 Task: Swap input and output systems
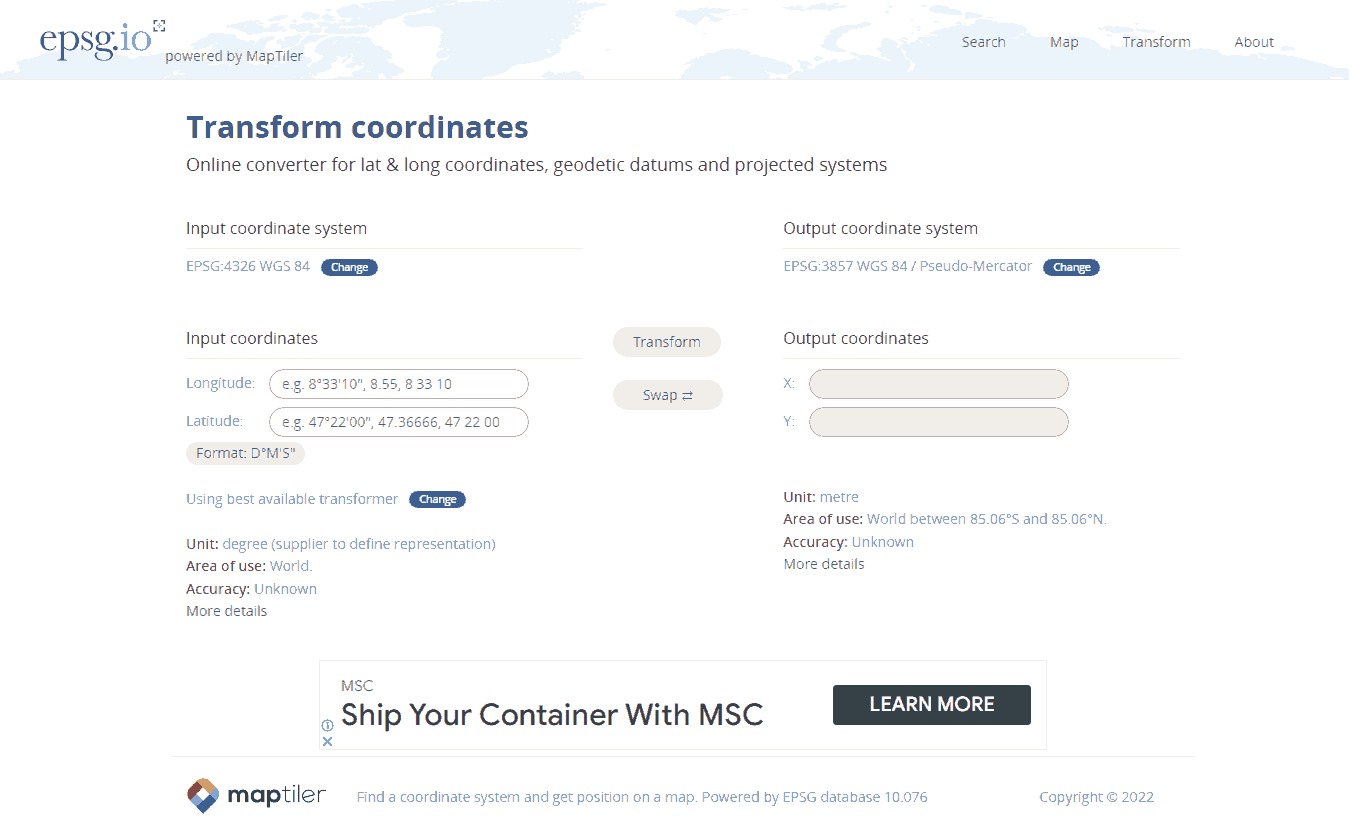point(667,395)
